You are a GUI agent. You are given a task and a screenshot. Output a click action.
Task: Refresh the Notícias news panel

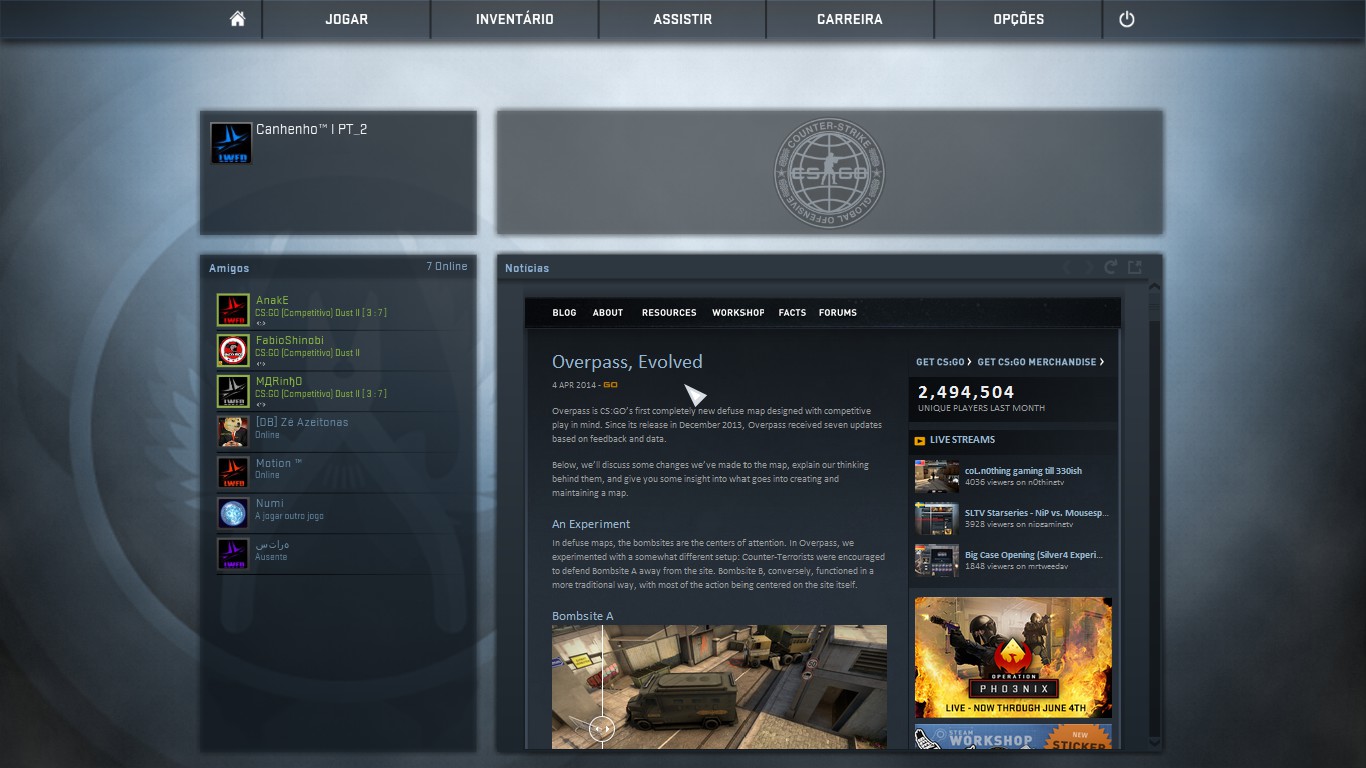(x=1110, y=267)
